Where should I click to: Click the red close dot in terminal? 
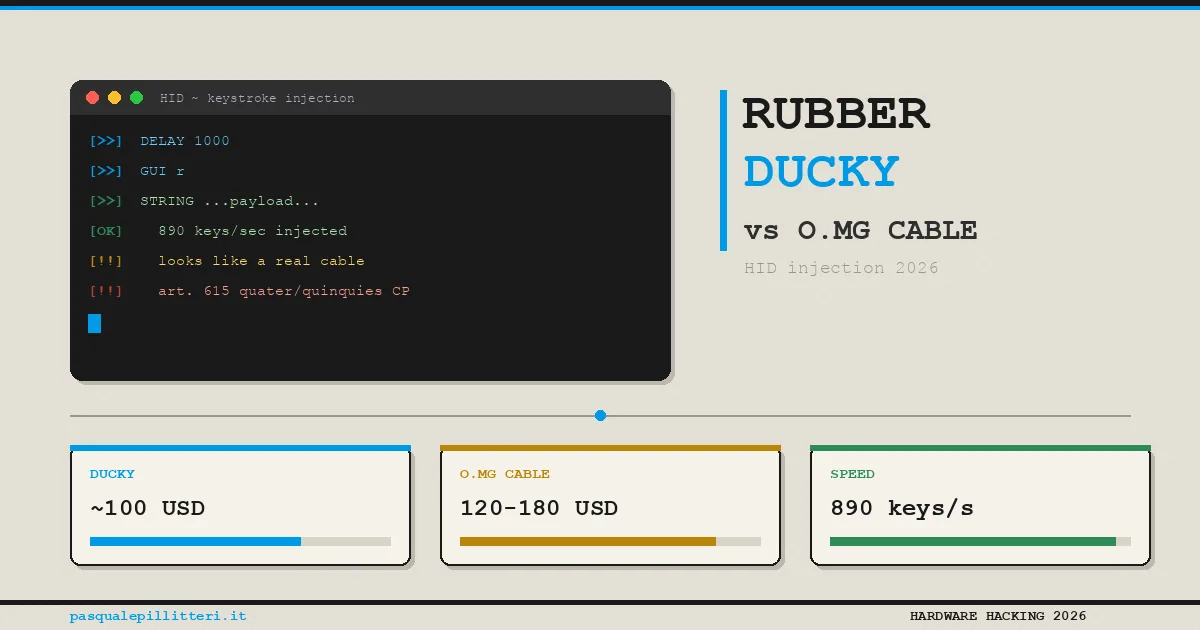click(x=93, y=98)
